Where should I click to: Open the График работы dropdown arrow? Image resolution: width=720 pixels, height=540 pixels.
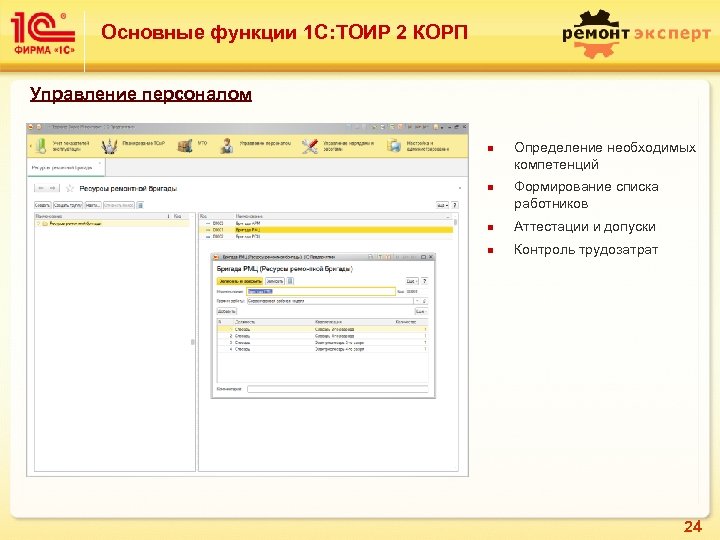[417, 301]
